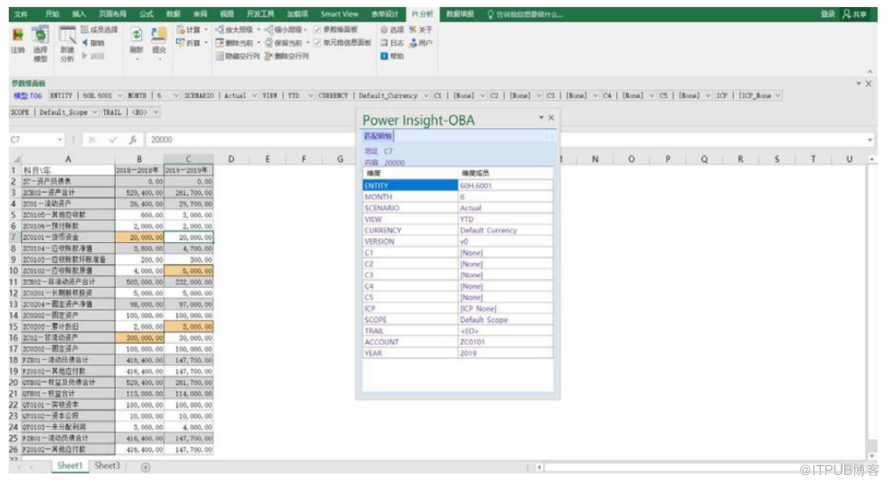Click the insert function fx icon
Viewport: 889px width, 485px height.
pos(133,140)
